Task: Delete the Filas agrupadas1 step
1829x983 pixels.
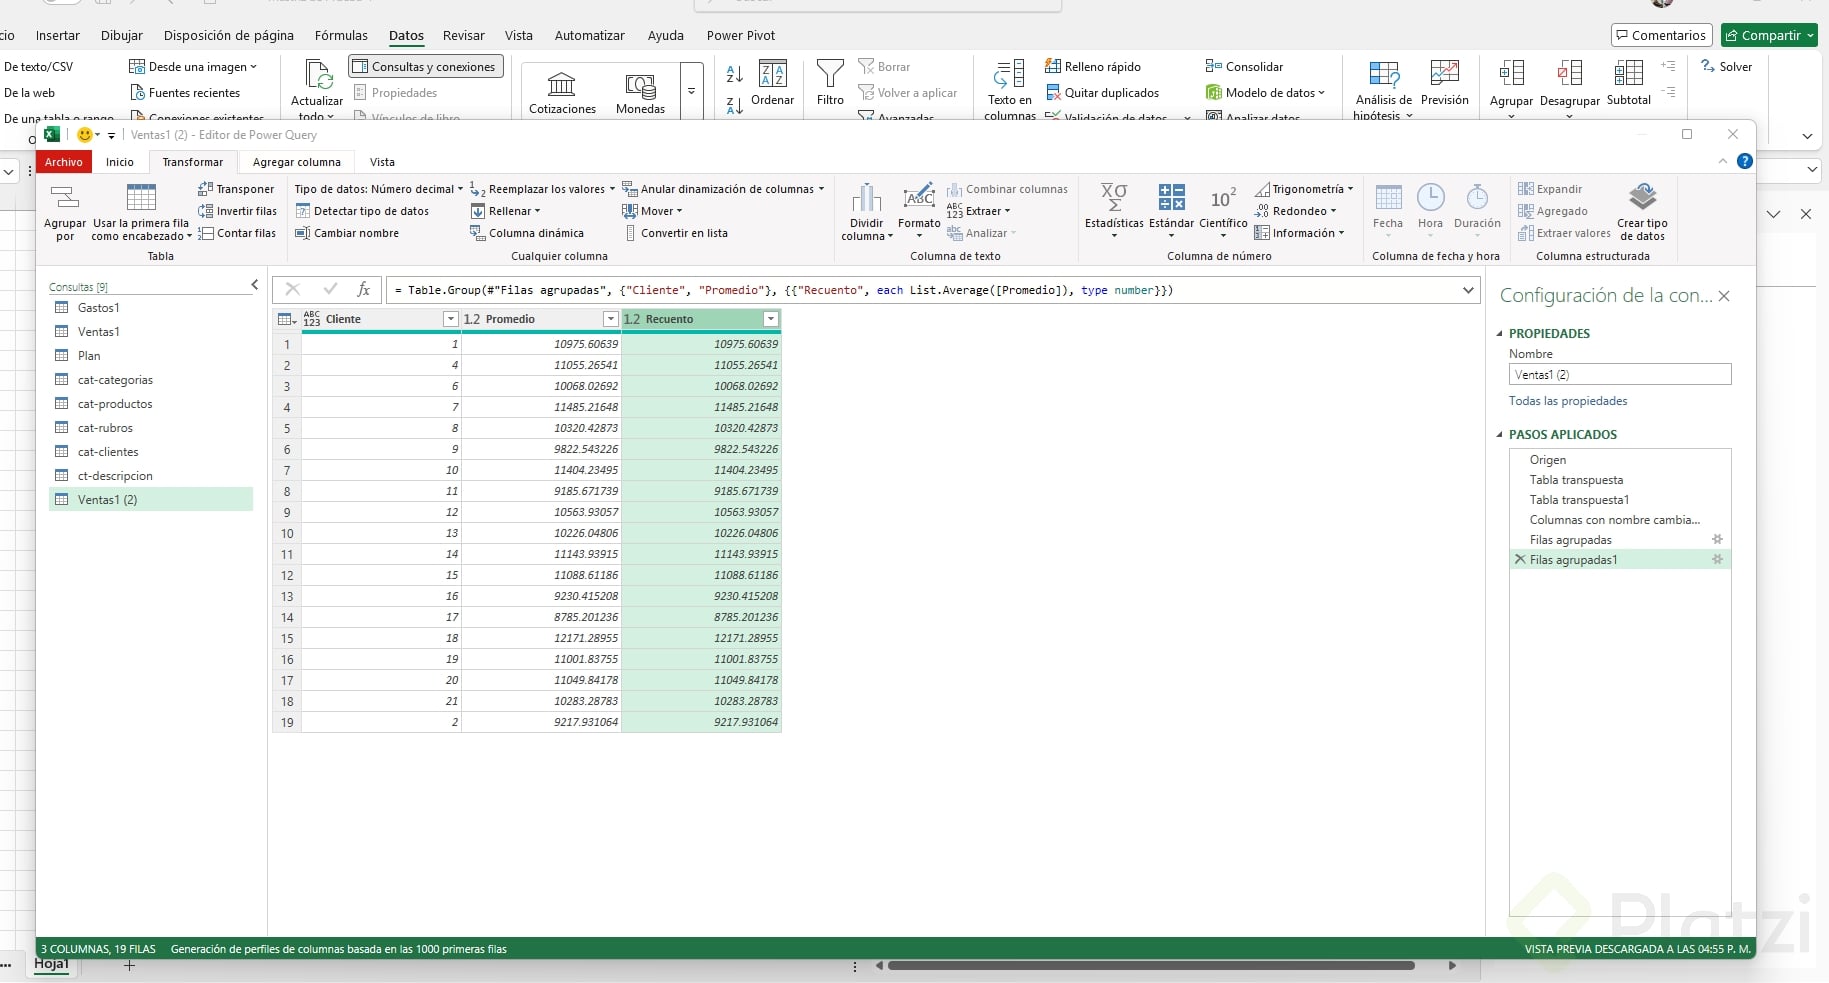Action: point(1520,560)
